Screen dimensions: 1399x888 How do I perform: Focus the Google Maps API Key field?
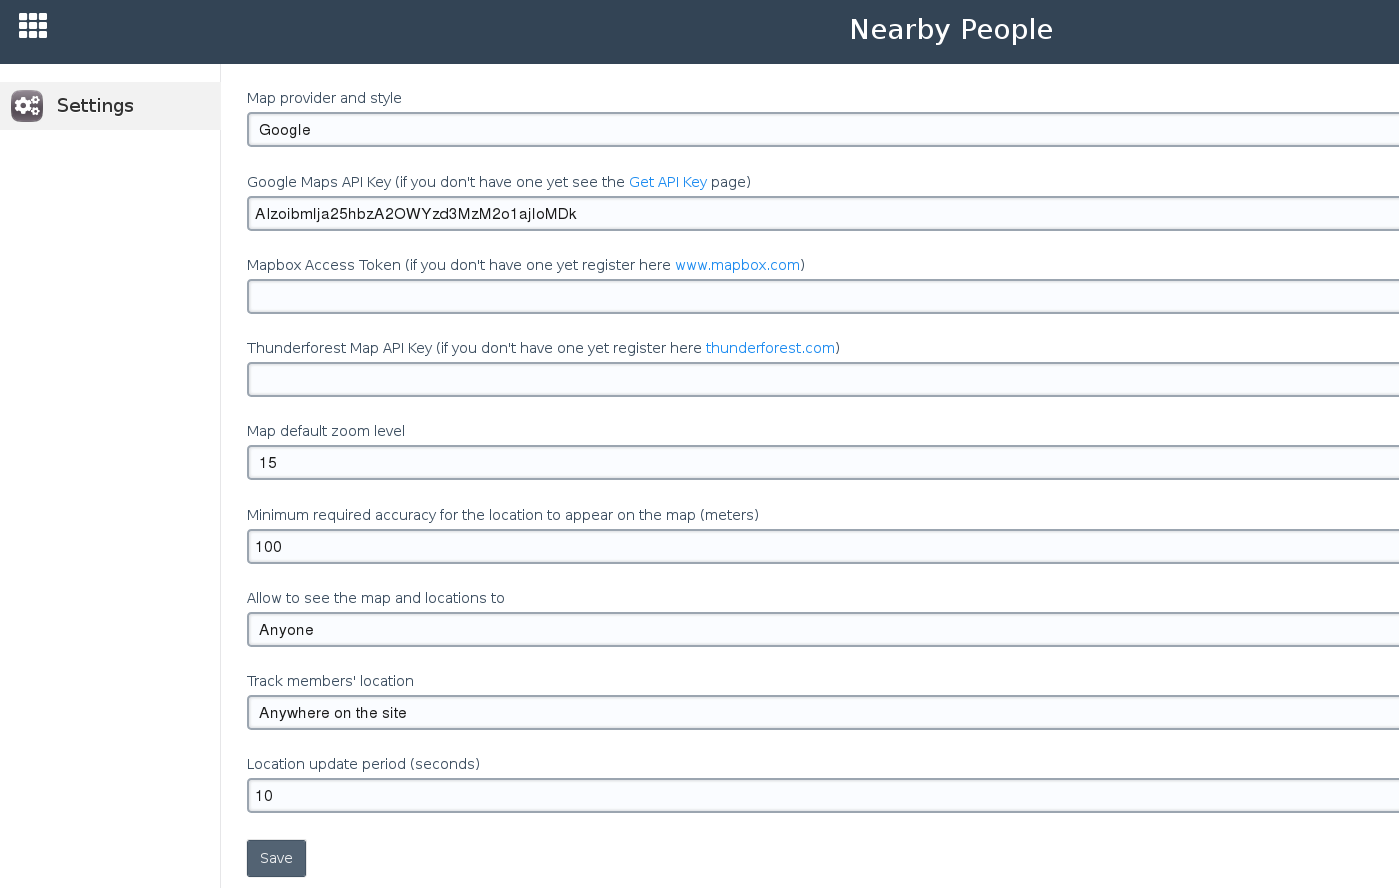(x=822, y=214)
